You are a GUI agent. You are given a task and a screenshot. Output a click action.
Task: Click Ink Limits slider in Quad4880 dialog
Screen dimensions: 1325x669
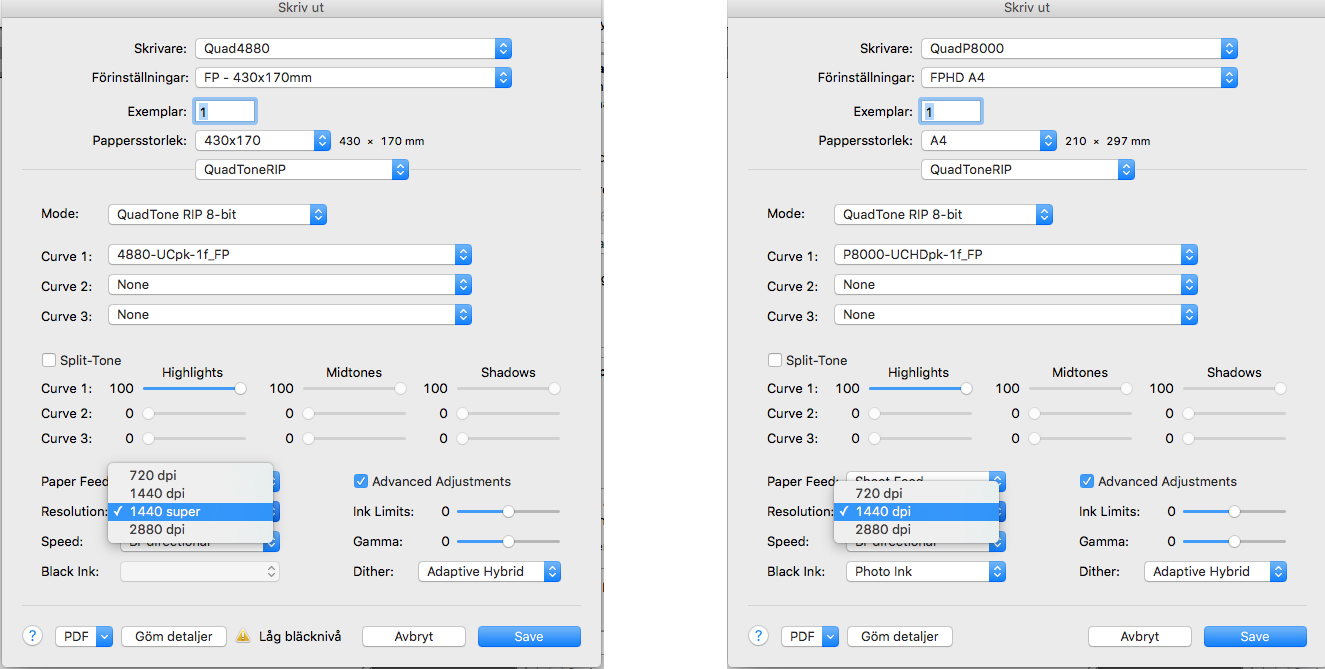coord(509,511)
